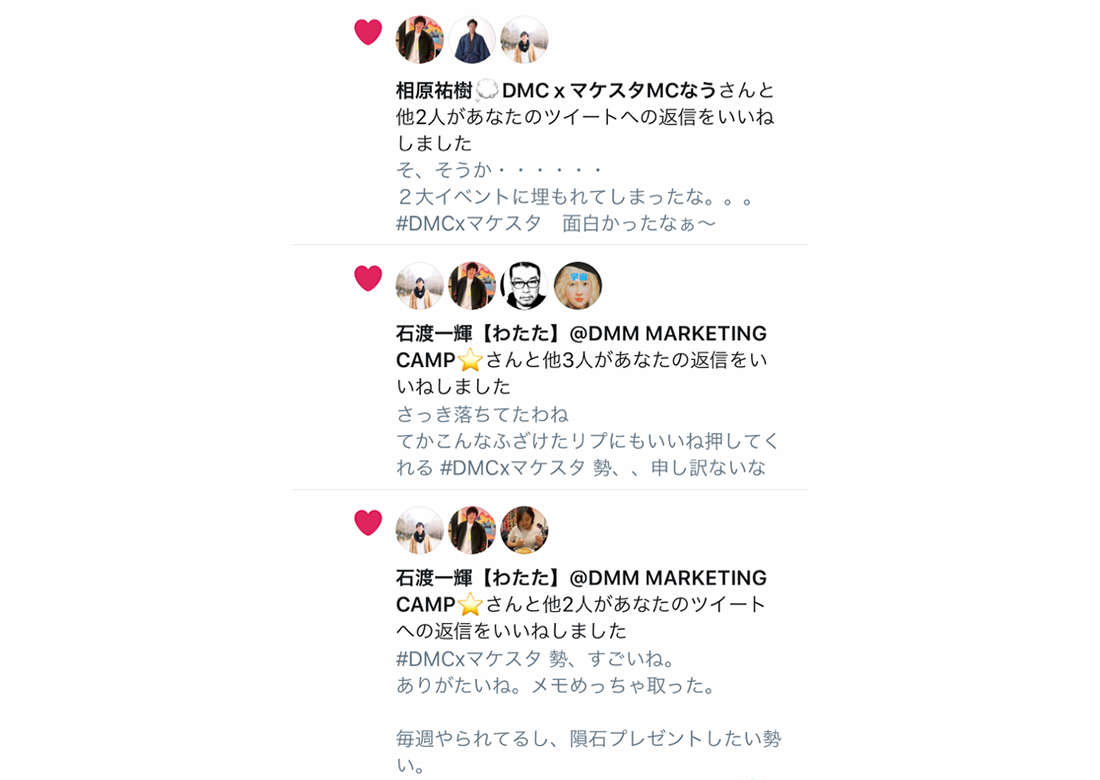
Task: Click the heart icon of third notification
Action: pos(368,523)
